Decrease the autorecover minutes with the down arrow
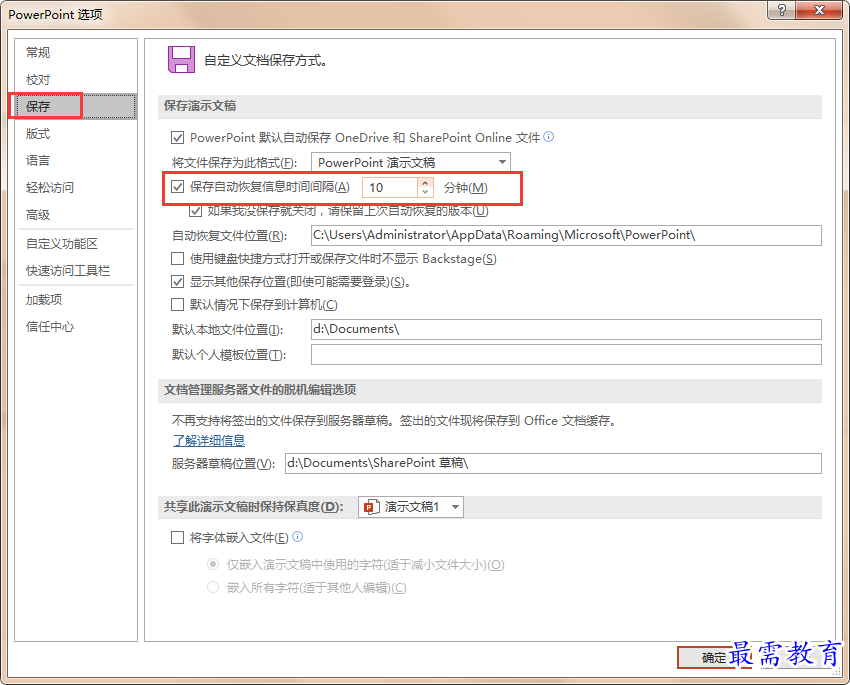Image resolution: width=850 pixels, height=685 pixels. [x=426, y=192]
